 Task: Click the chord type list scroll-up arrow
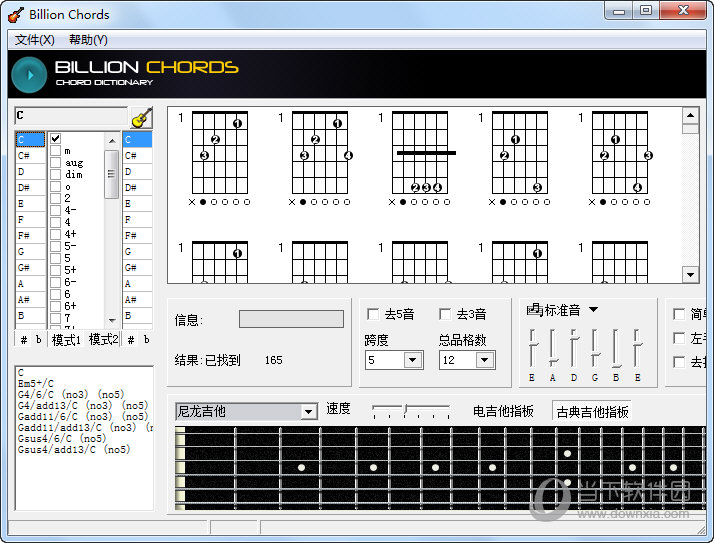112,141
